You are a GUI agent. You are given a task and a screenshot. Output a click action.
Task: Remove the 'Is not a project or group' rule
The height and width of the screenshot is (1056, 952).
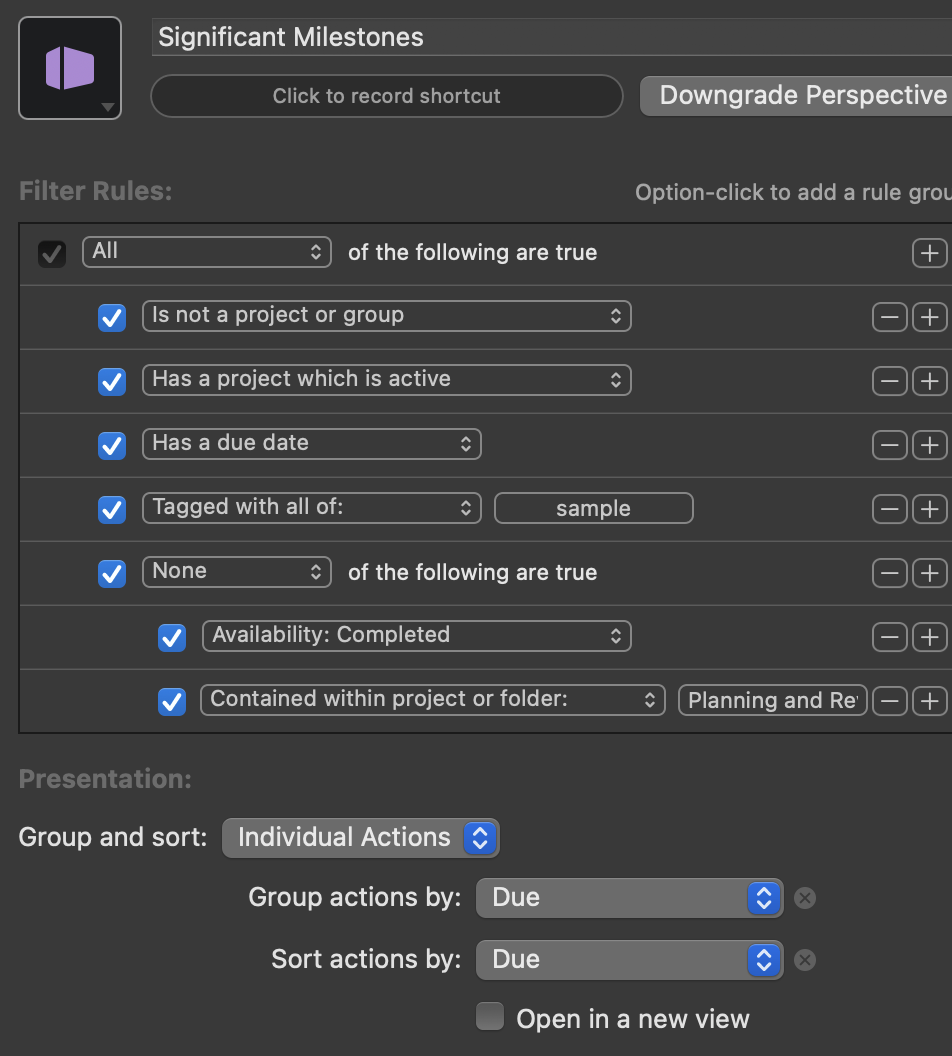[889, 317]
